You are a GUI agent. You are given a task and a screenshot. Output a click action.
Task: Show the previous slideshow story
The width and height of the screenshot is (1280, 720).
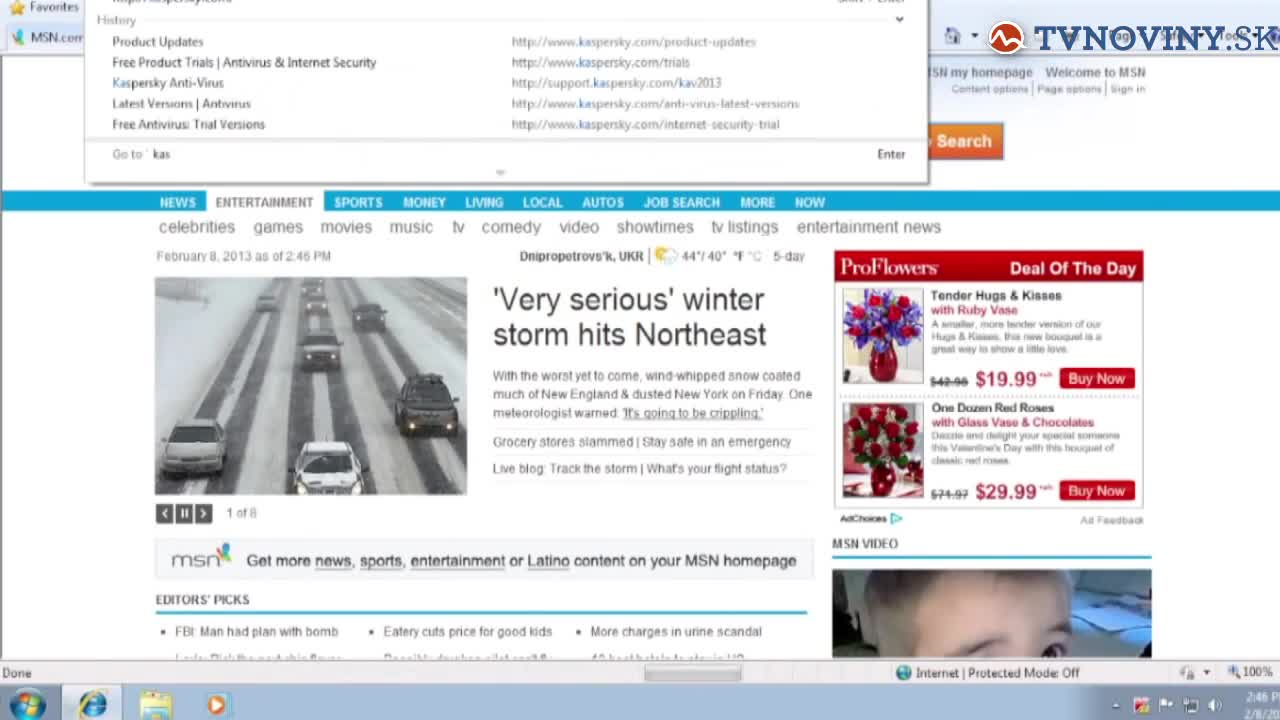click(165, 513)
